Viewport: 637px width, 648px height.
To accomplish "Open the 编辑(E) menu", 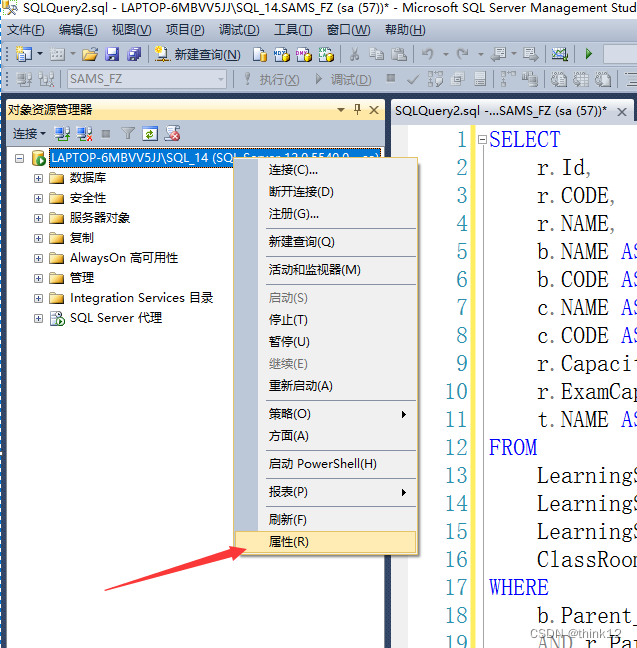I will [x=78, y=30].
